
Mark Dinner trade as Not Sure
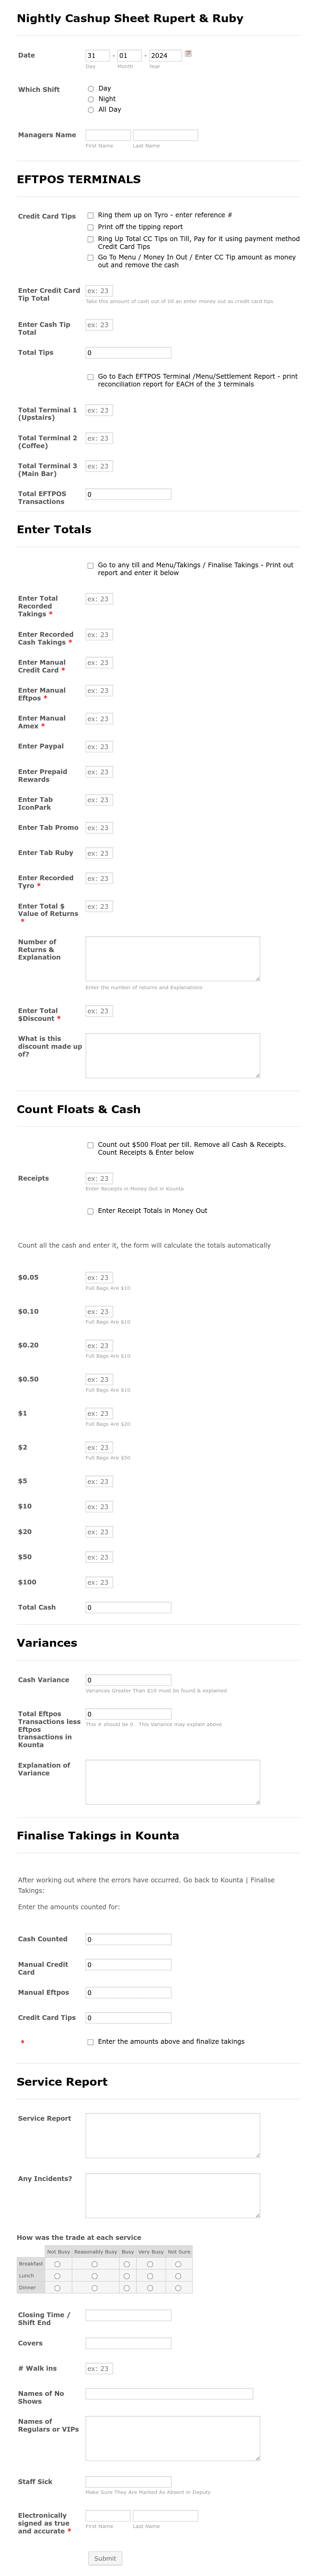(x=178, y=2287)
